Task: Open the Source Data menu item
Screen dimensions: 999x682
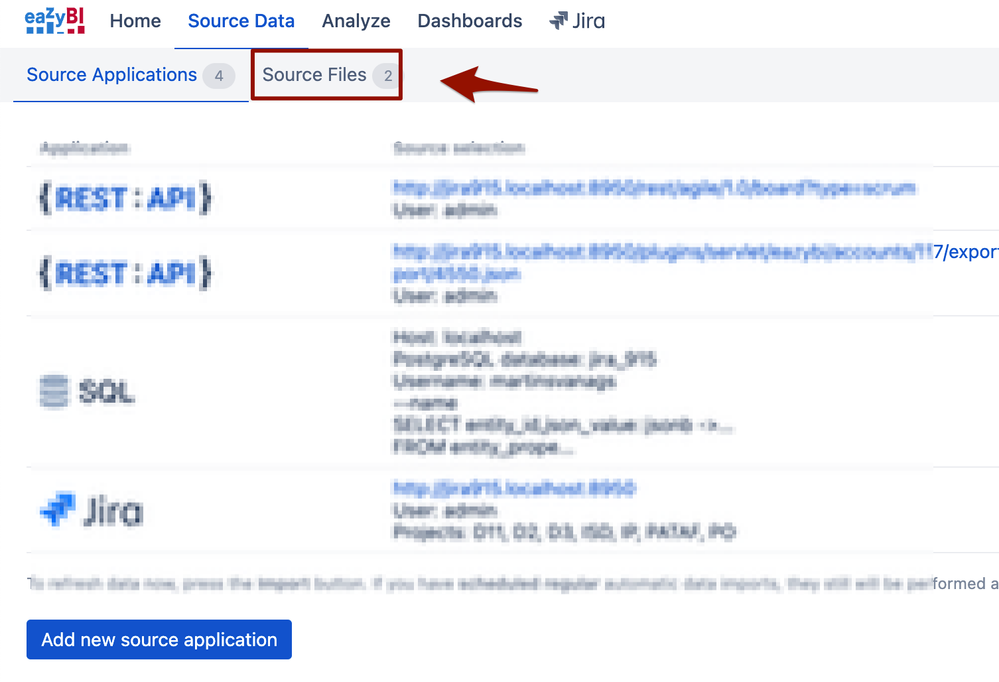Action: tap(241, 21)
